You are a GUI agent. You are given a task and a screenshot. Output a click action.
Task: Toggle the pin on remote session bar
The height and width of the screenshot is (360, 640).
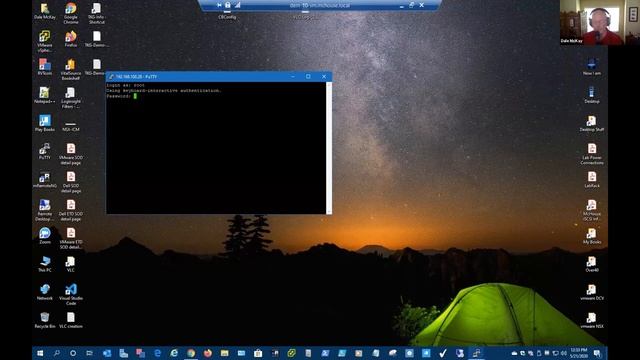point(220,5)
